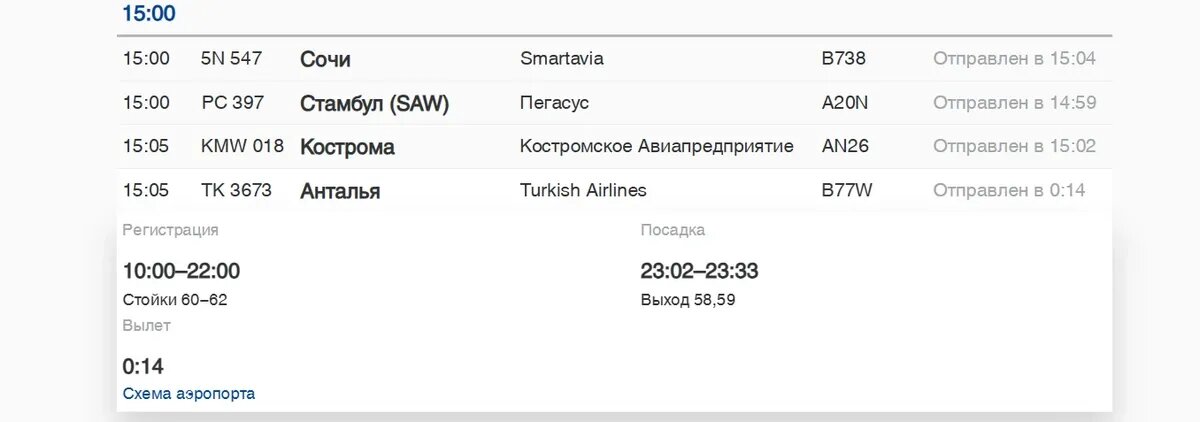This screenshot has height=422, width=1200.
Task: Click Костромское Авиапредприятие airline name
Action: click(657, 147)
